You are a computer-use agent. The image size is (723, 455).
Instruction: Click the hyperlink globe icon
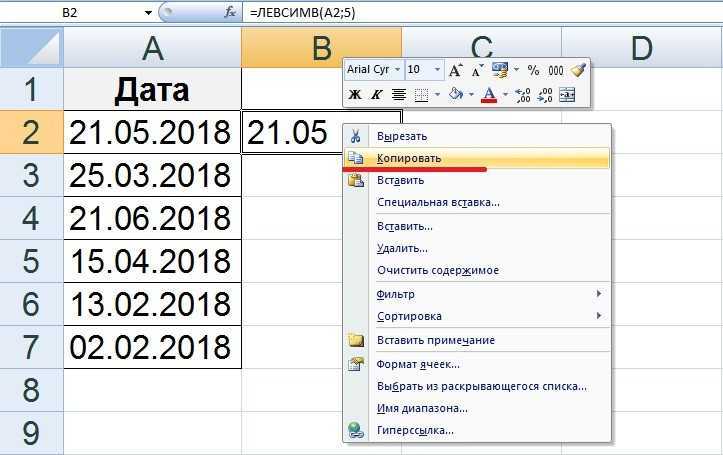tap(356, 431)
